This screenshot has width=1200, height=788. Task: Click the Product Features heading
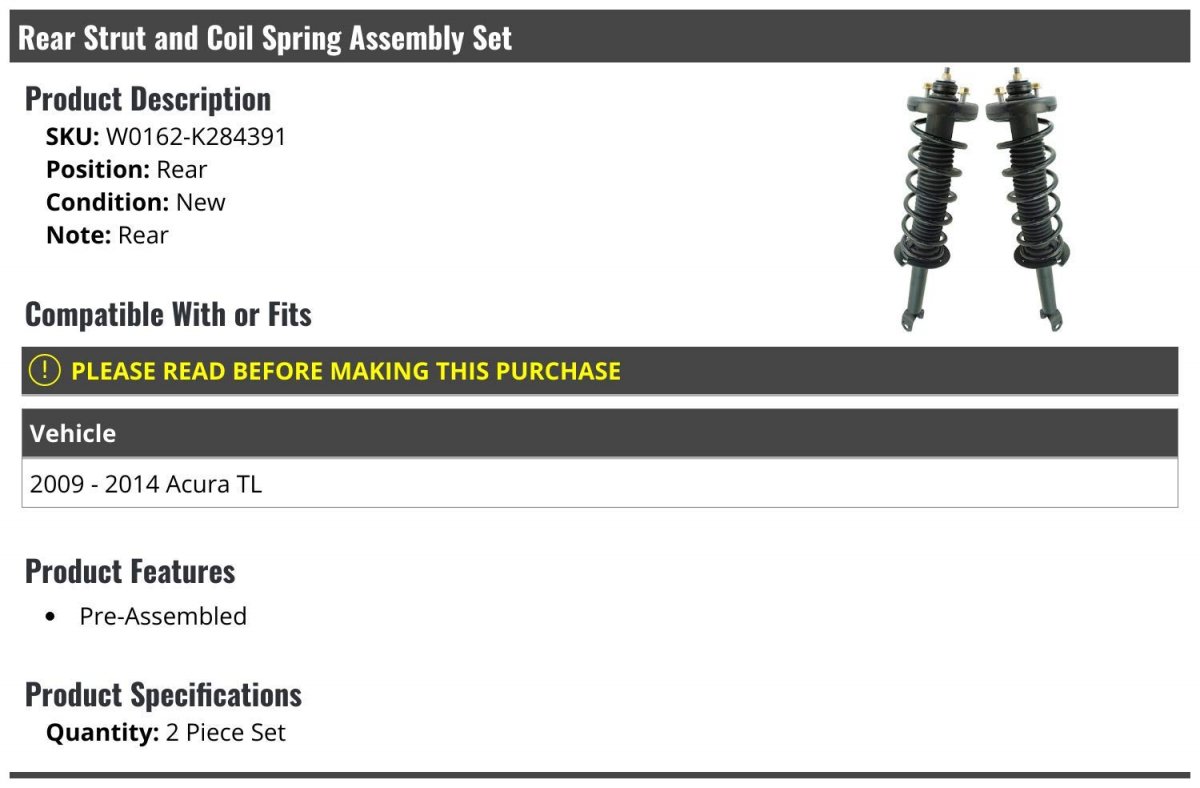[130, 571]
